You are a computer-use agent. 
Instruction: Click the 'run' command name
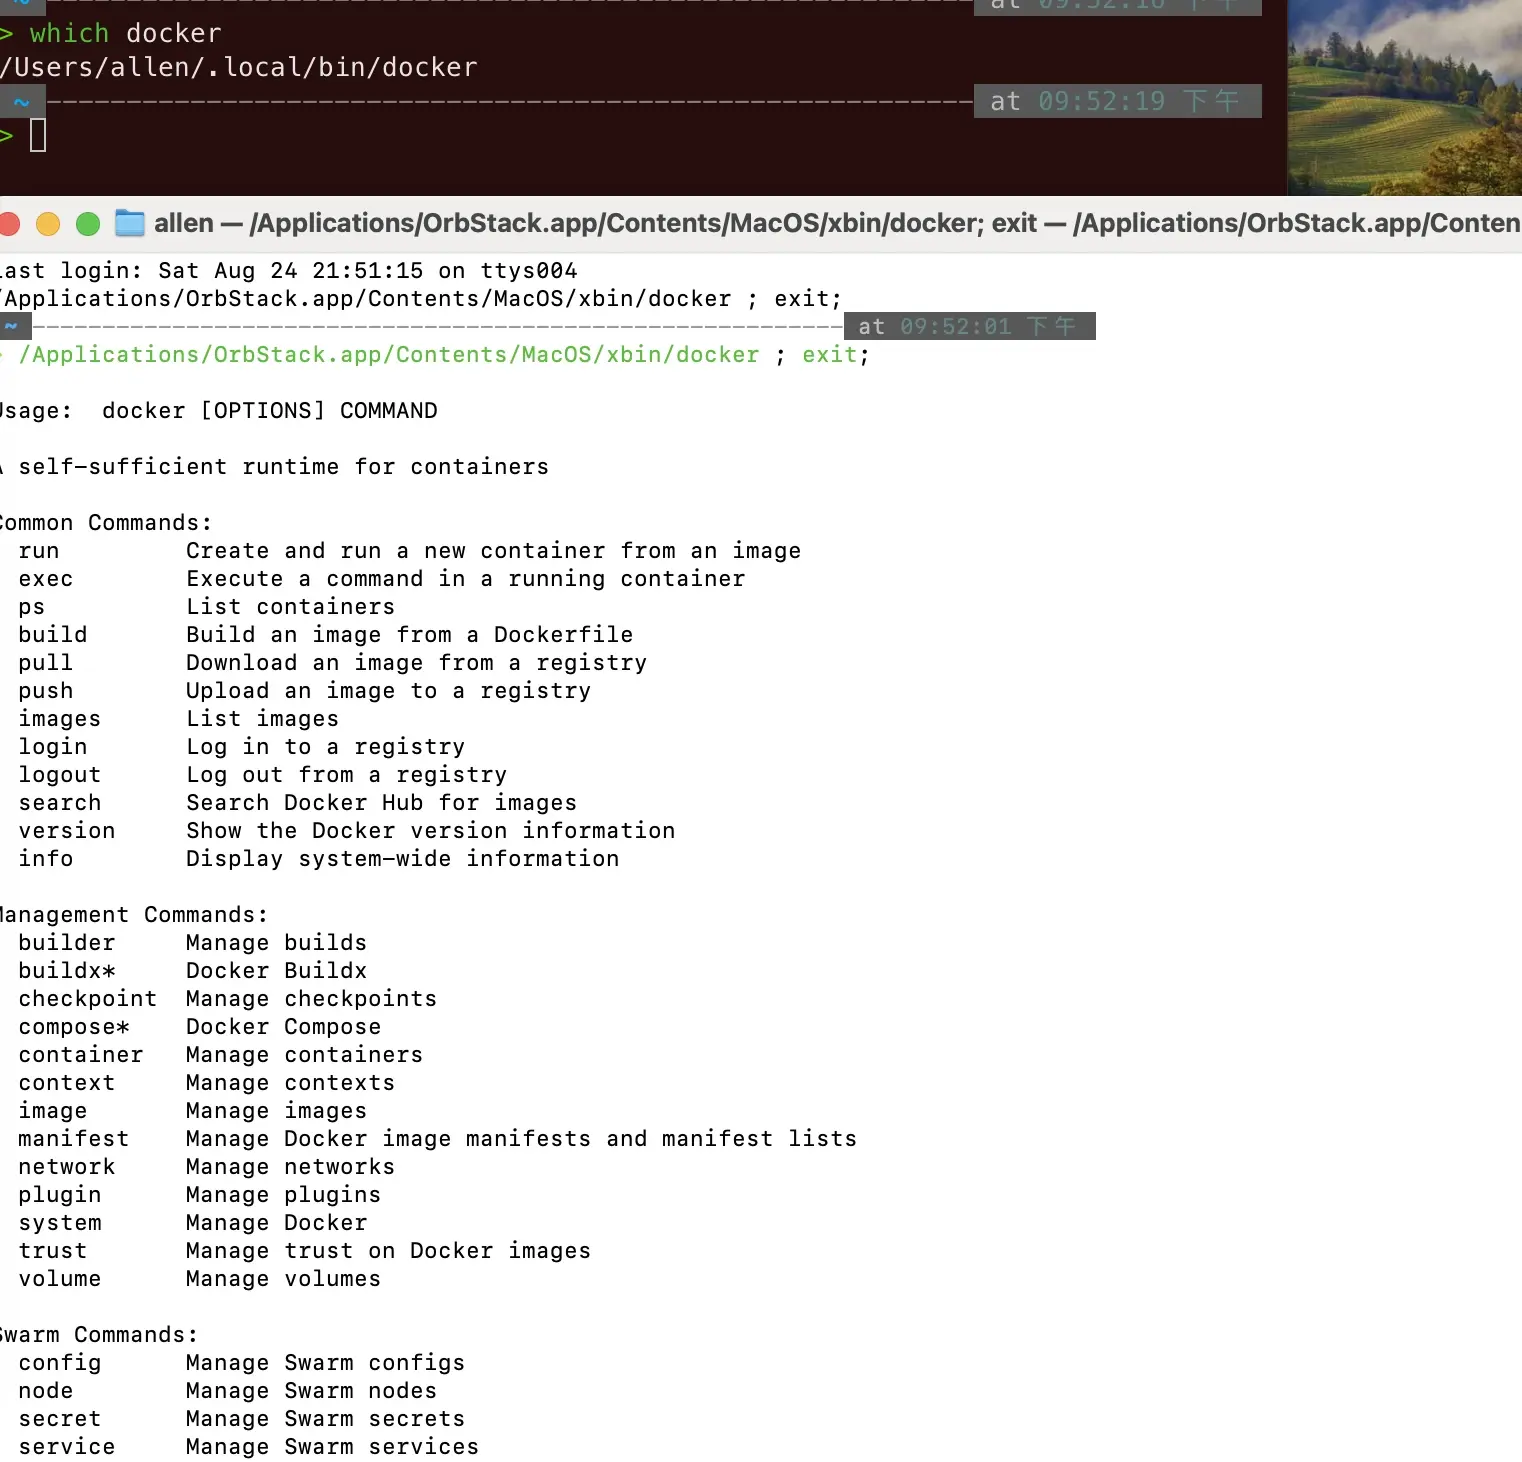click(x=39, y=551)
